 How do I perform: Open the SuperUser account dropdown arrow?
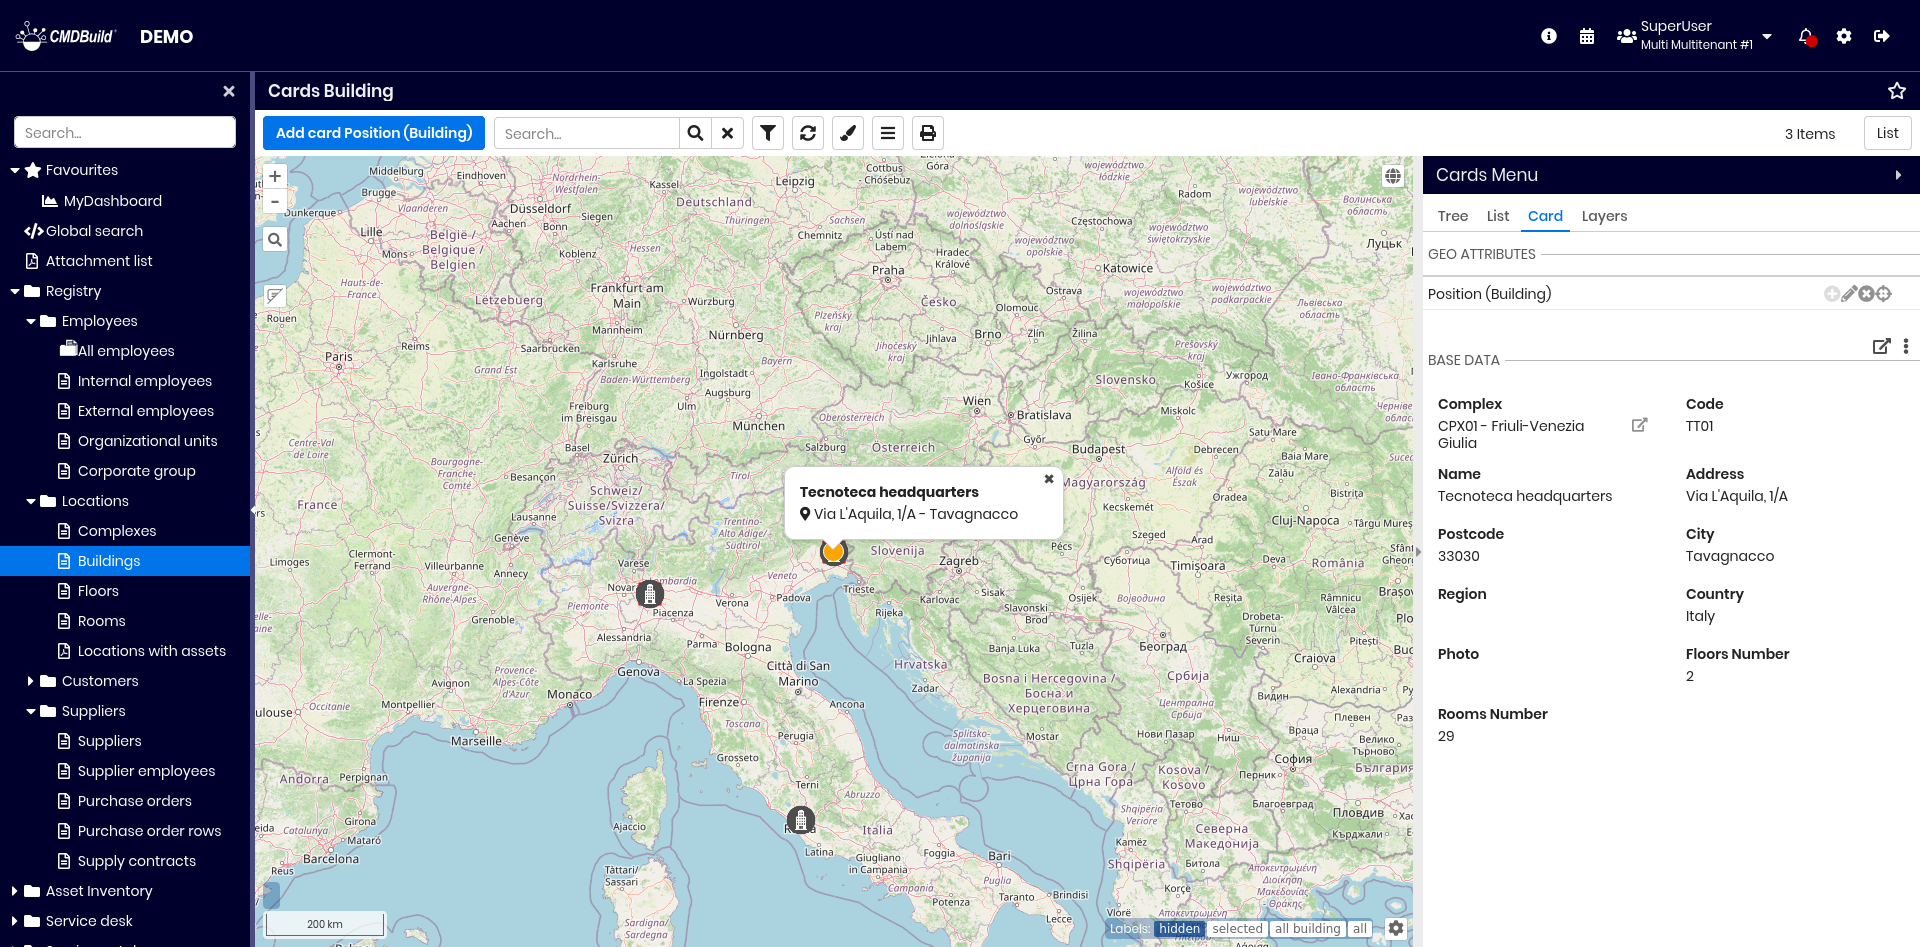[1767, 36]
